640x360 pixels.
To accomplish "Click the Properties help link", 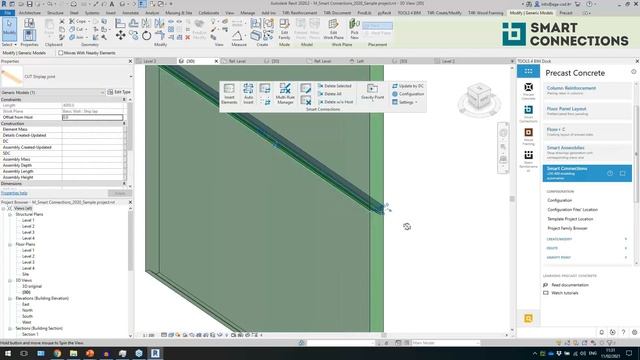I will coord(14,193).
